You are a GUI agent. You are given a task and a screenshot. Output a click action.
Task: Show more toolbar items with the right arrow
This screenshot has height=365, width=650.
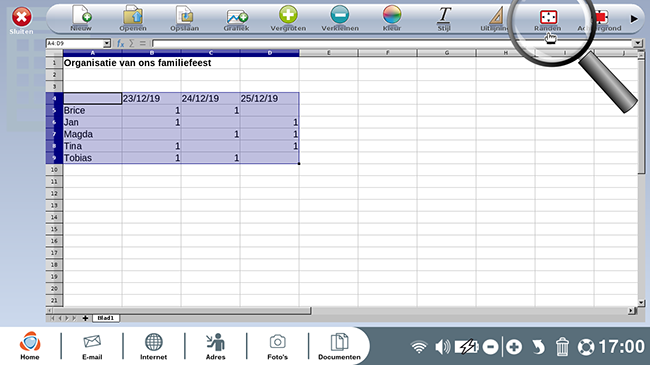coord(634,19)
